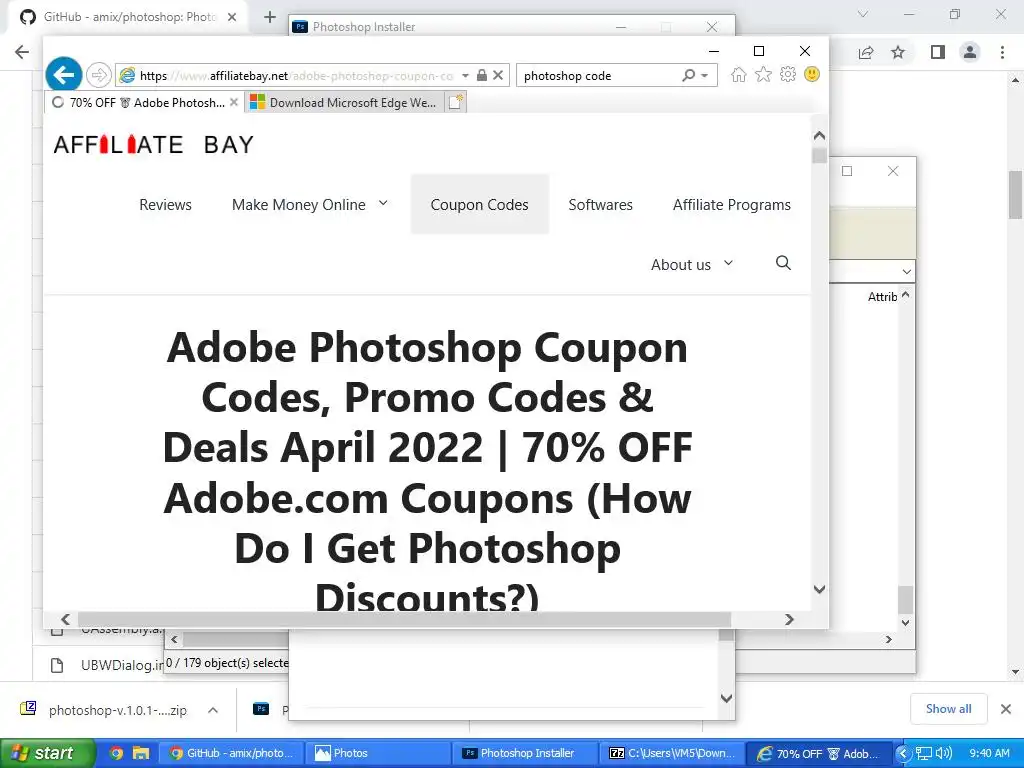Open the Chrome tab search chevron

click(863, 14)
